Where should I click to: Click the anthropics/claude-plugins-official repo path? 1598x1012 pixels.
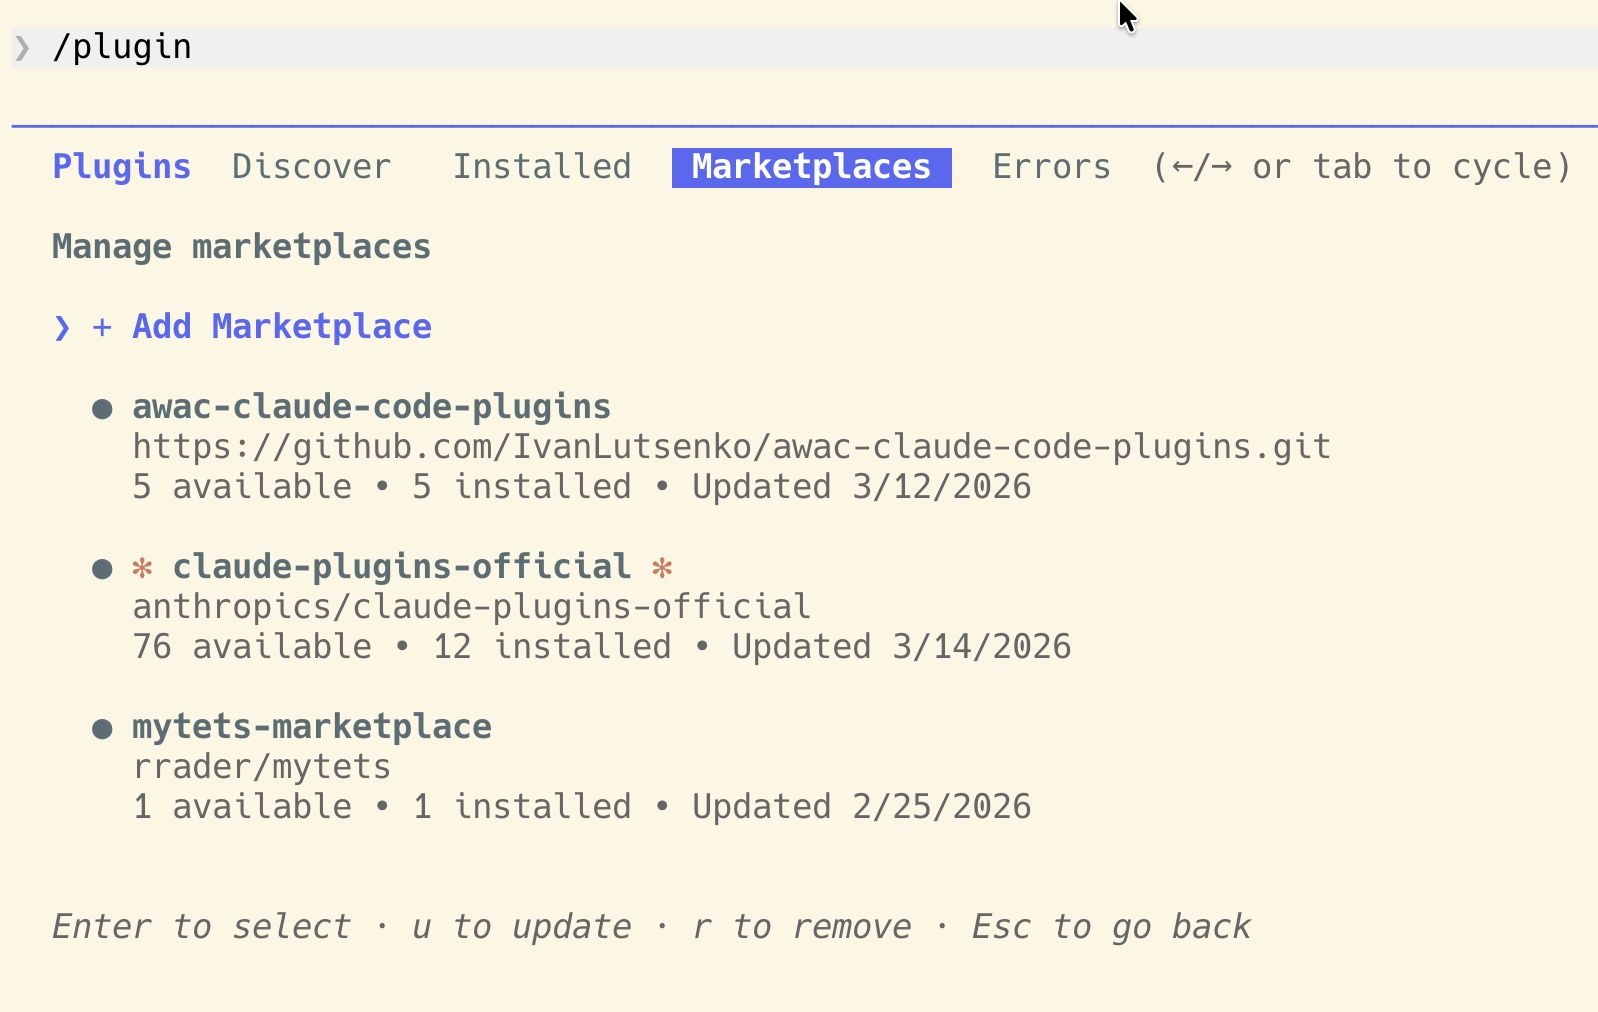[471, 607]
